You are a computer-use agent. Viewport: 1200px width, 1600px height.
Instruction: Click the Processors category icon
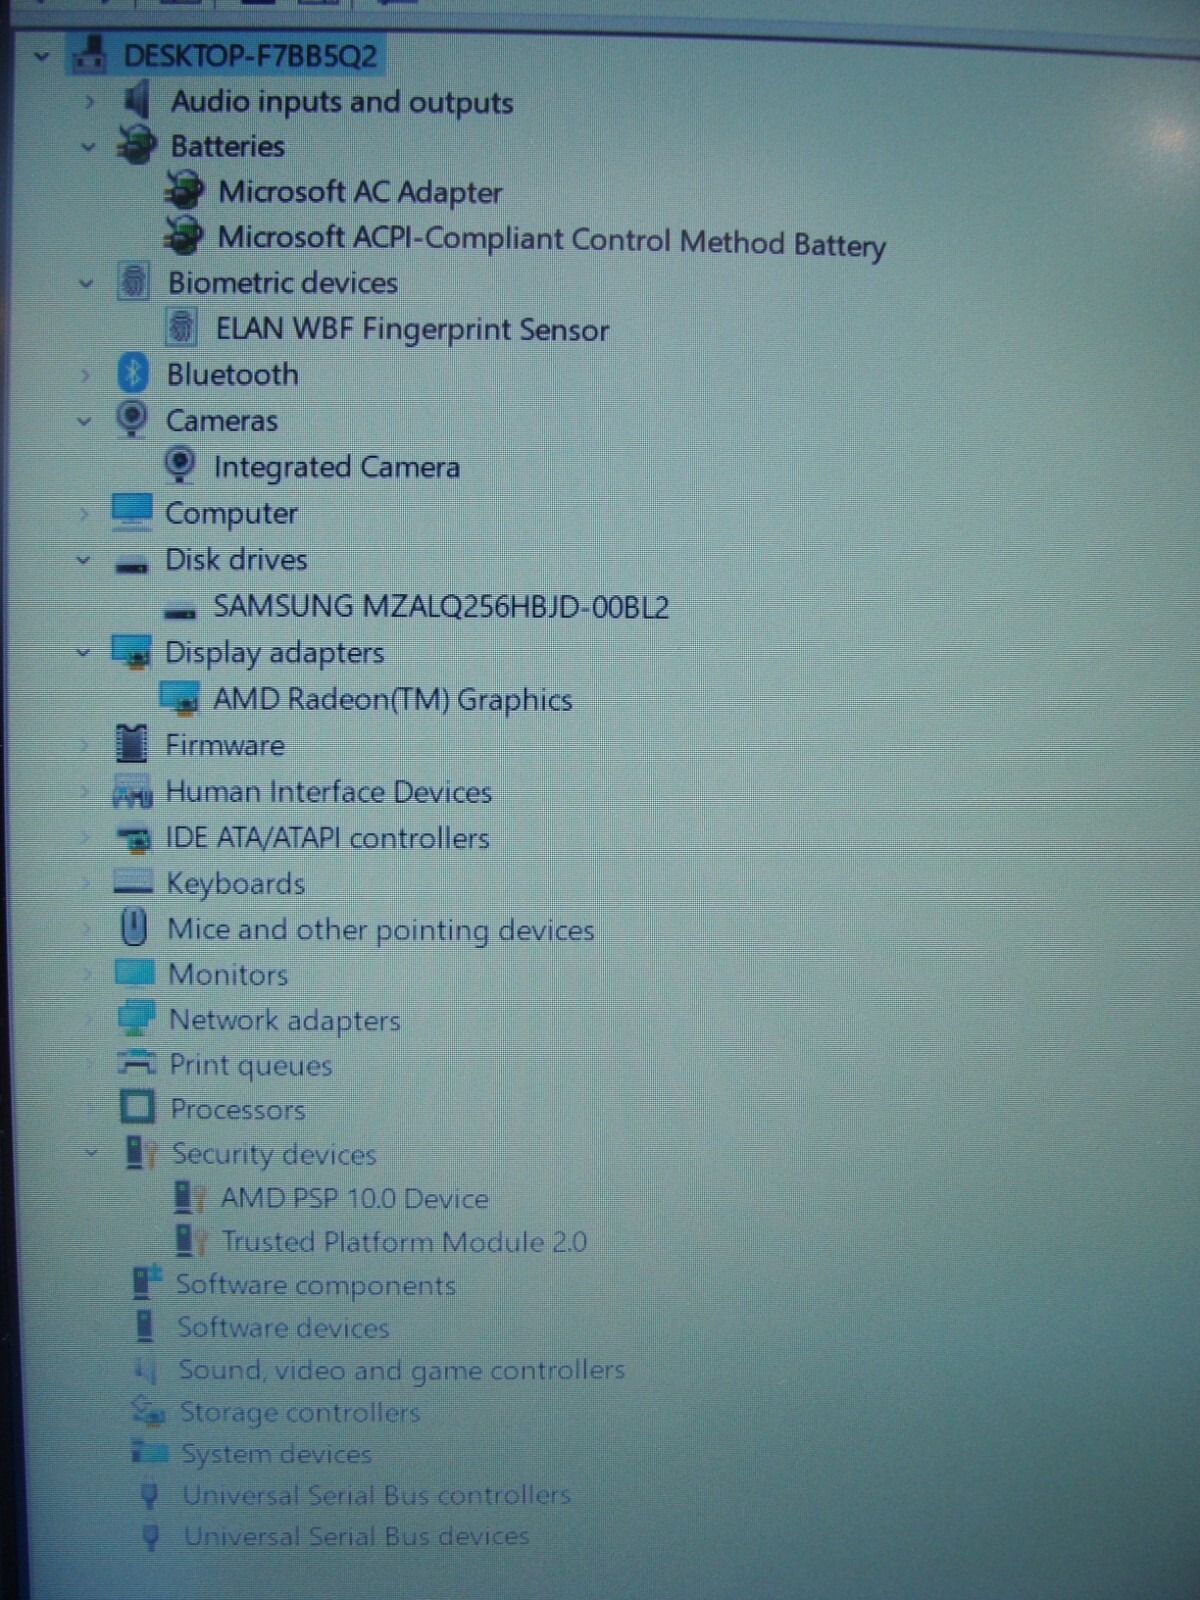coord(137,1107)
